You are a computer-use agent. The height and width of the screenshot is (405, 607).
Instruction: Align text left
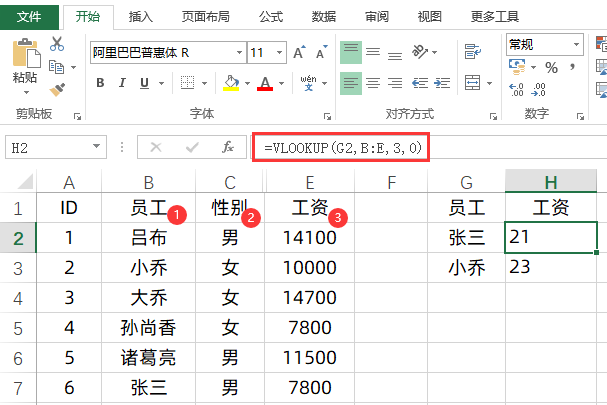(x=351, y=83)
